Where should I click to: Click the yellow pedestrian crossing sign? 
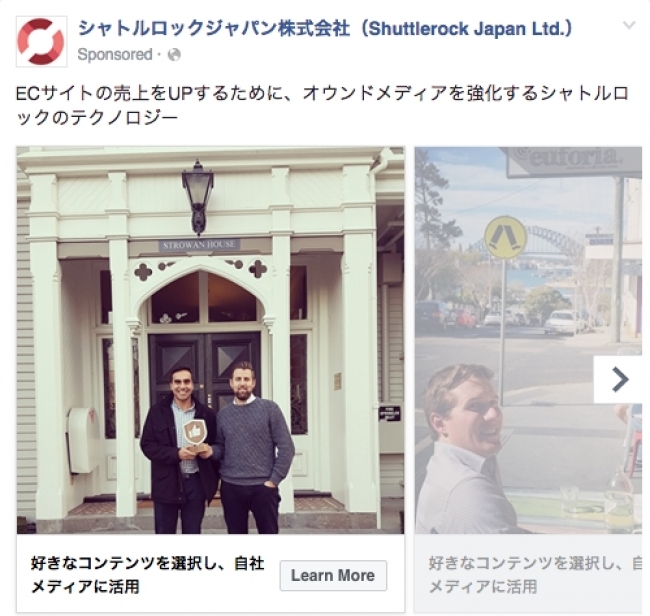(505, 238)
